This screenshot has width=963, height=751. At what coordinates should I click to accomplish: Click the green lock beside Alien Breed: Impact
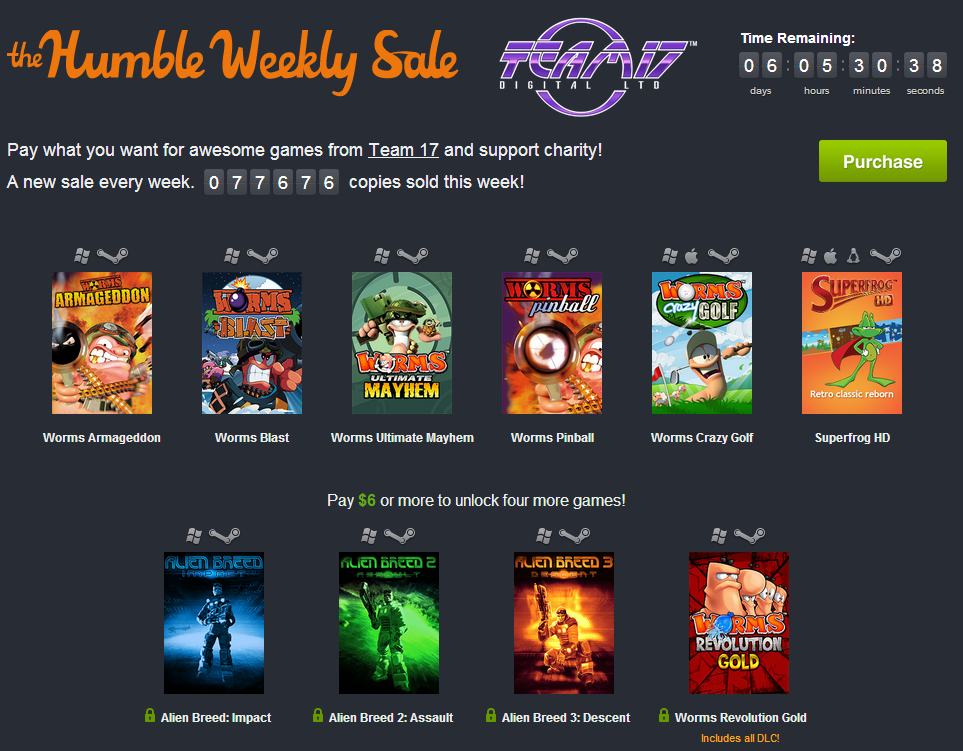tap(149, 715)
